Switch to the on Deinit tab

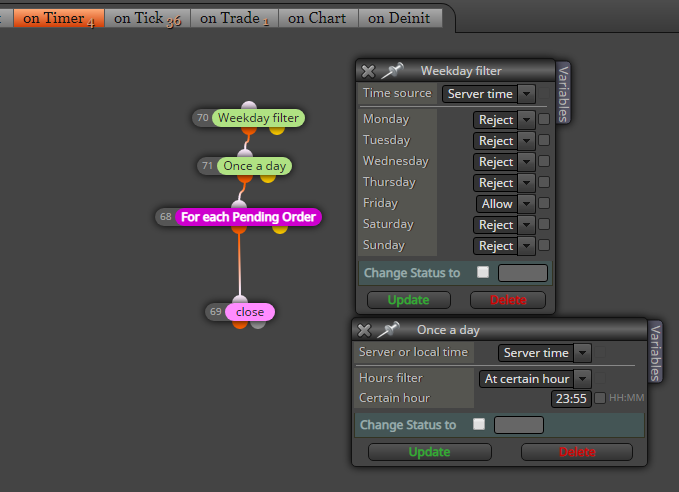point(399,18)
